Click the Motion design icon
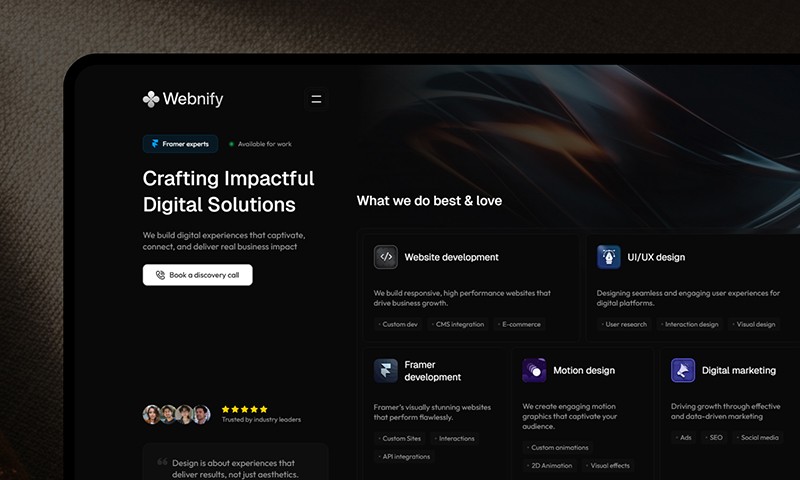 tap(534, 370)
